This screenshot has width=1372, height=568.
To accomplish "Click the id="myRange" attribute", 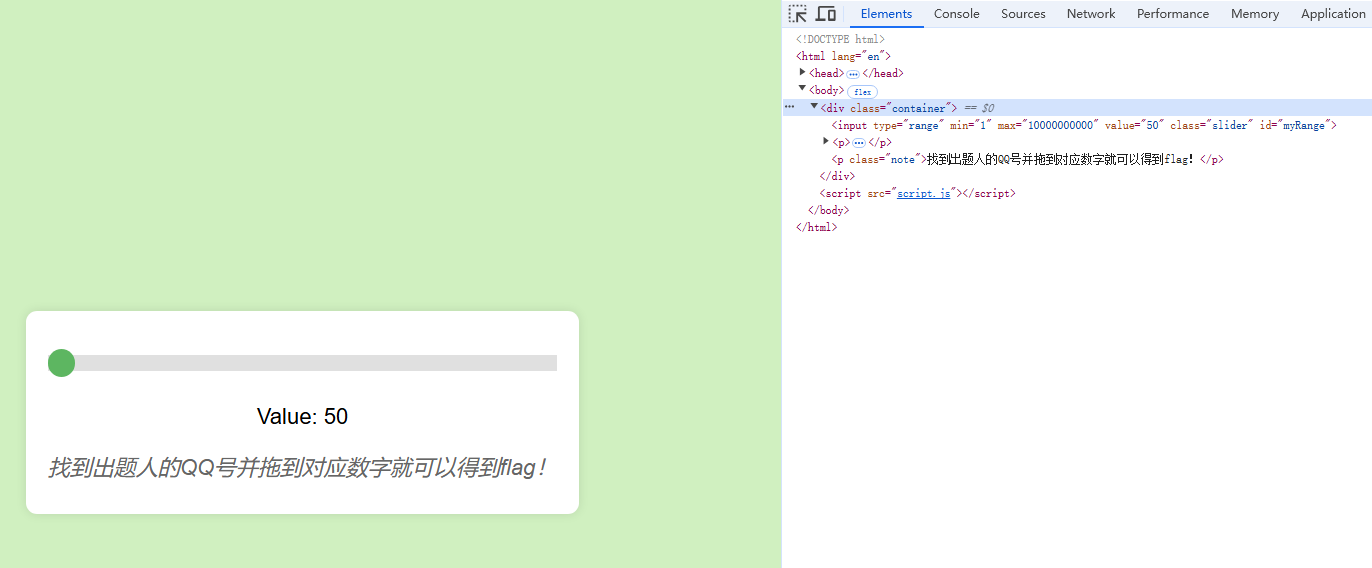I will click(1295, 125).
